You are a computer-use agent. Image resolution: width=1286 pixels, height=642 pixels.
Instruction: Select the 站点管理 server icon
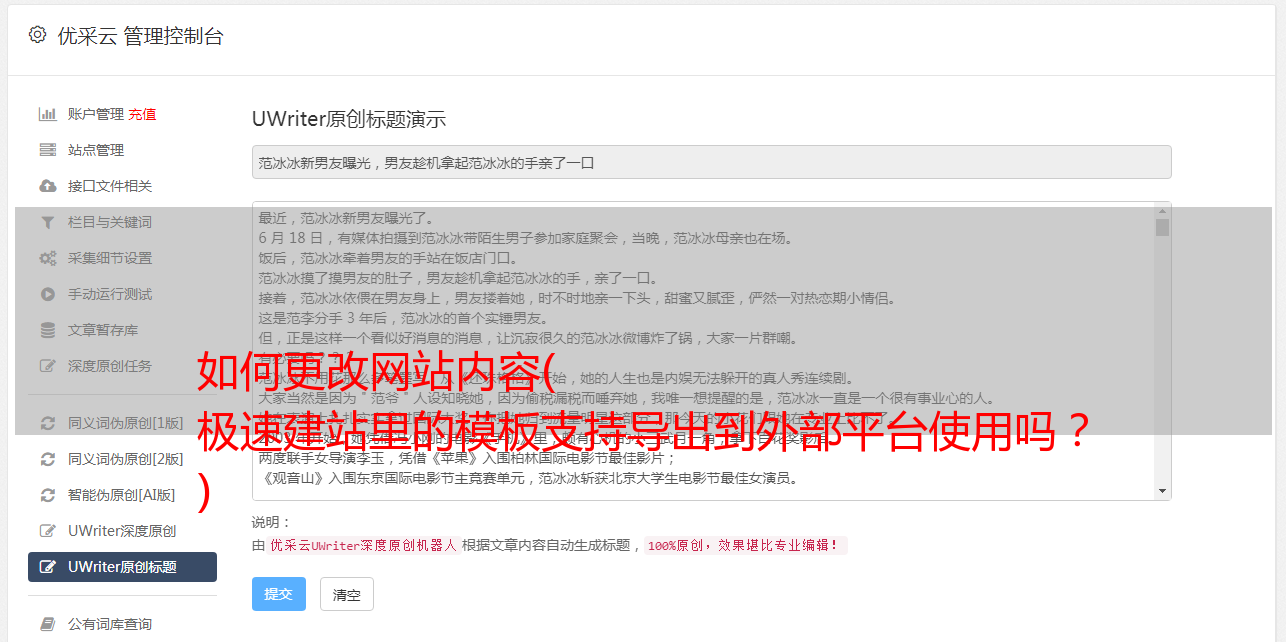point(47,150)
